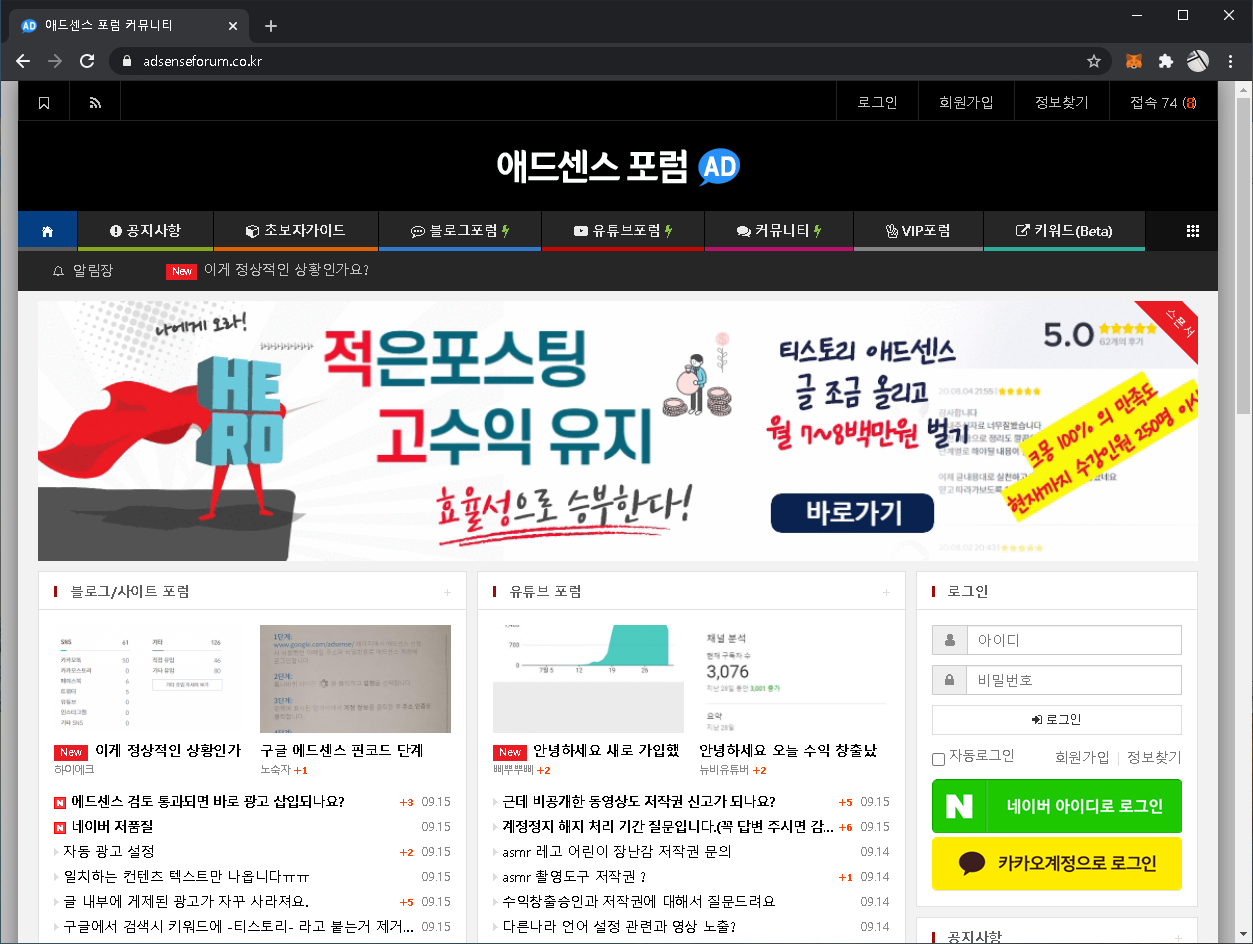Open the 이게 정상적인 상황인가요? ticker notice

coord(286,270)
